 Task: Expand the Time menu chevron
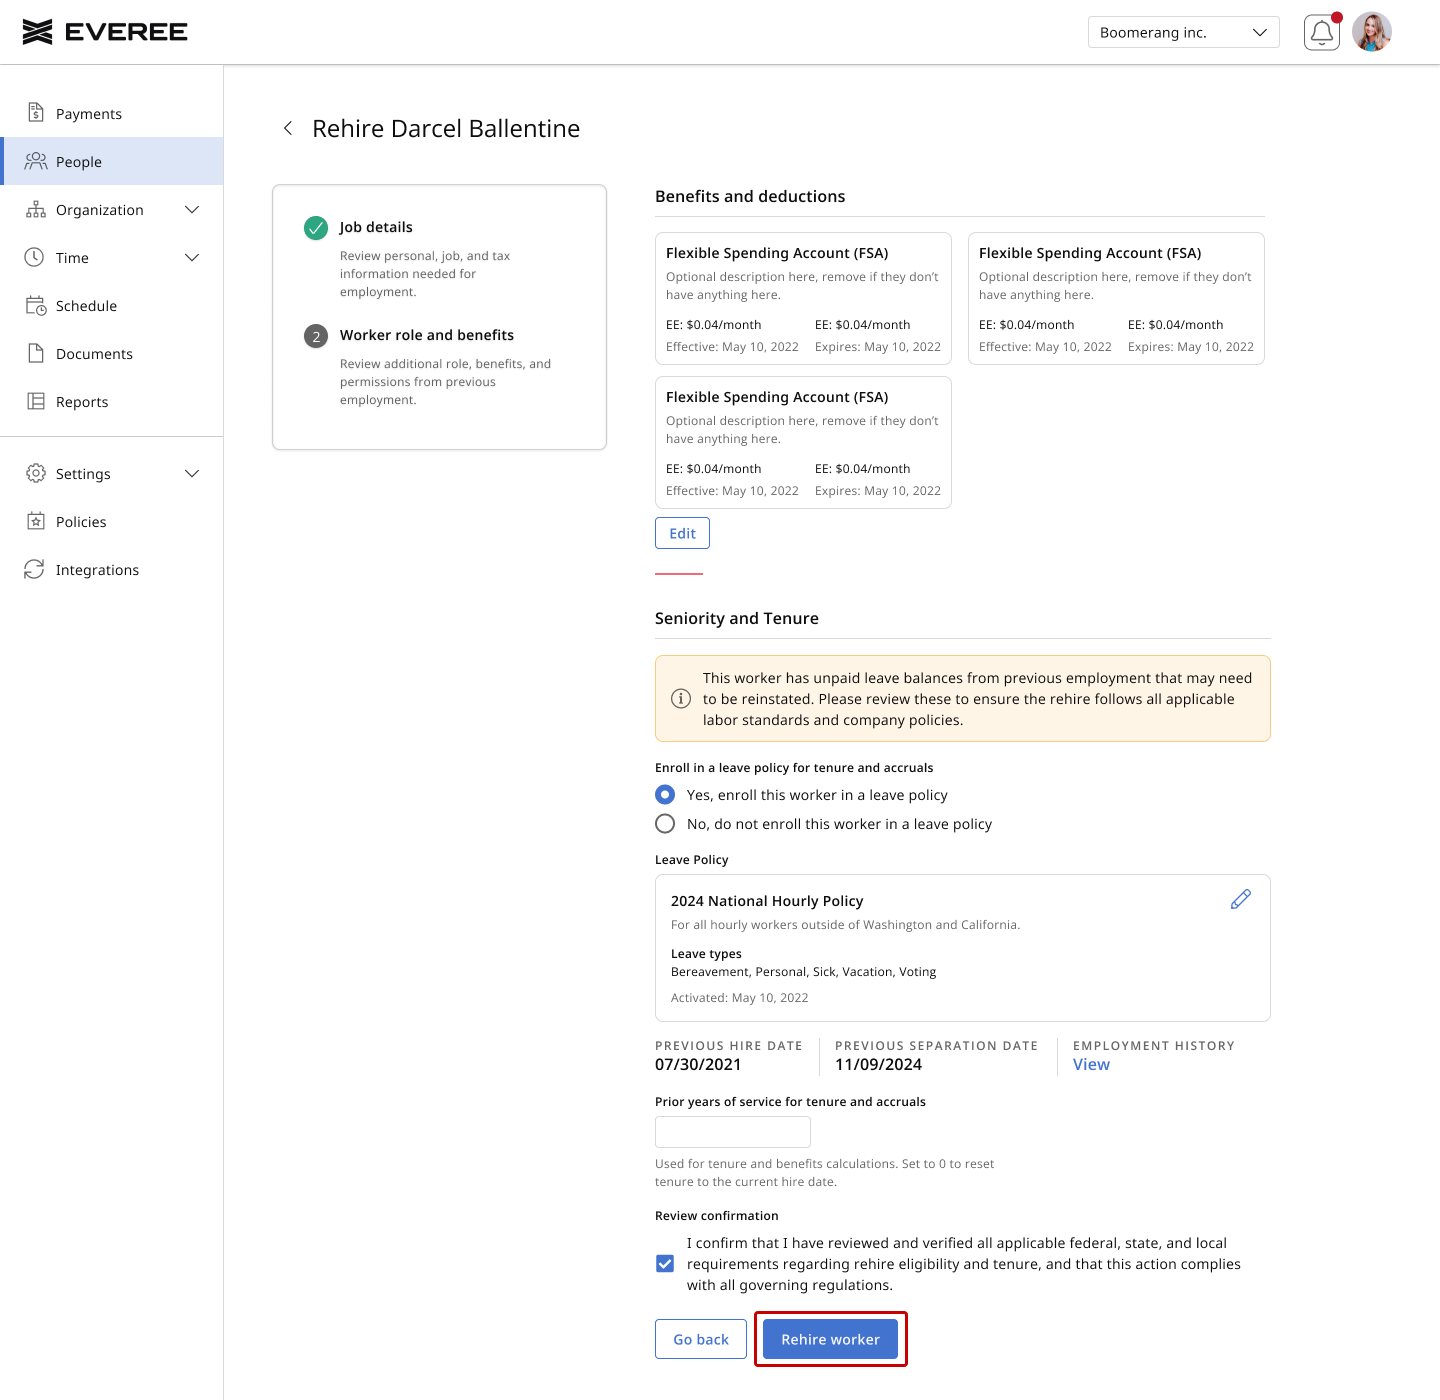click(192, 257)
